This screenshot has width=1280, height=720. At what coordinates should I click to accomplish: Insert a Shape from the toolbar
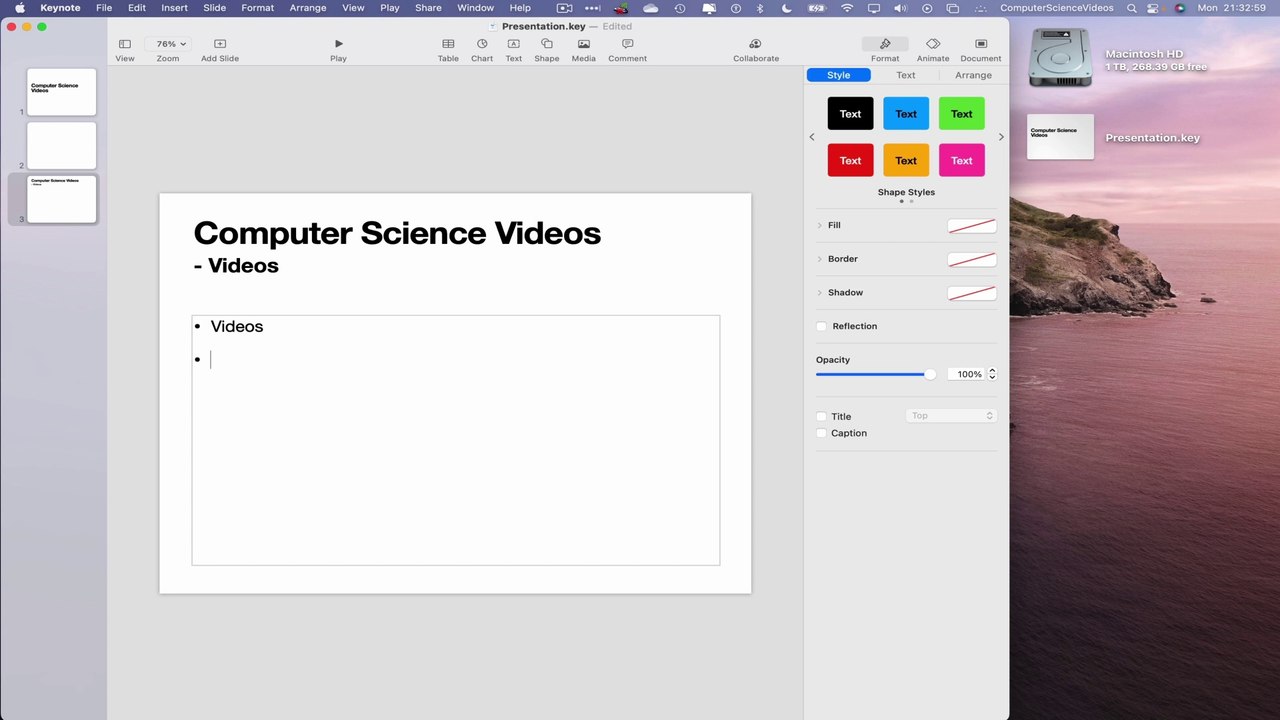pyautogui.click(x=547, y=44)
